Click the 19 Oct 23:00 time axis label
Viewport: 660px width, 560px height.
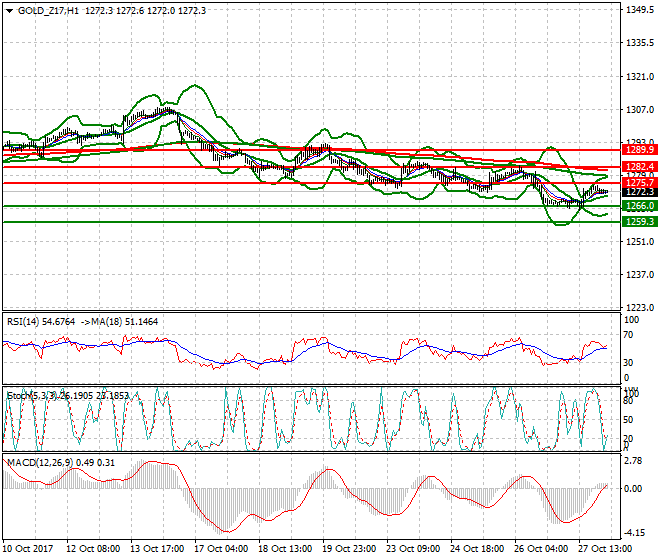point(349,549)
